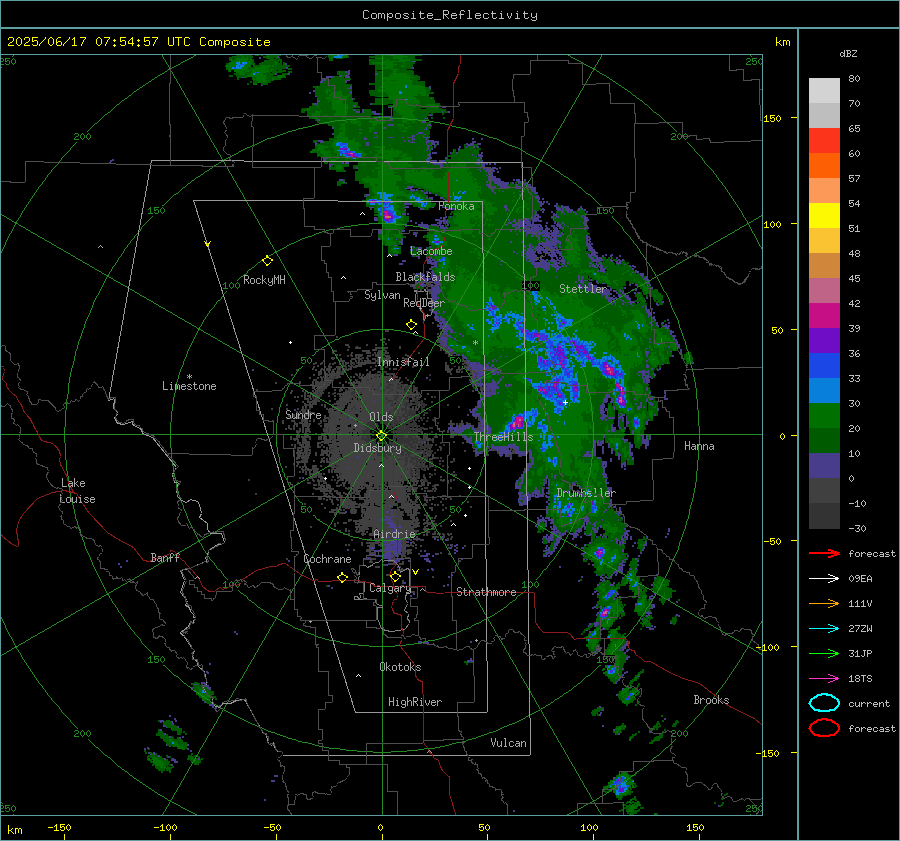Click the magenta 18TS arrow icon
This screenshot has width=900, height=841.
tap(824, 679)
